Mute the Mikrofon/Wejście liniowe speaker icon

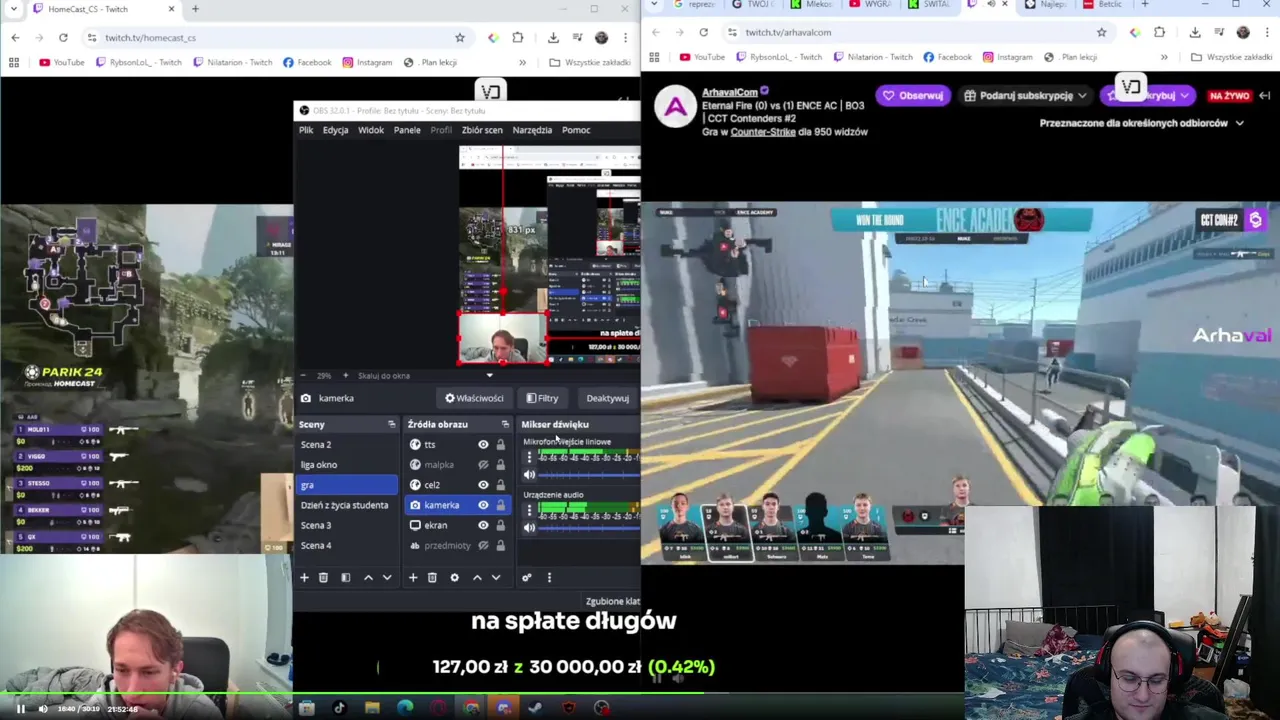[x=529, y=474]
